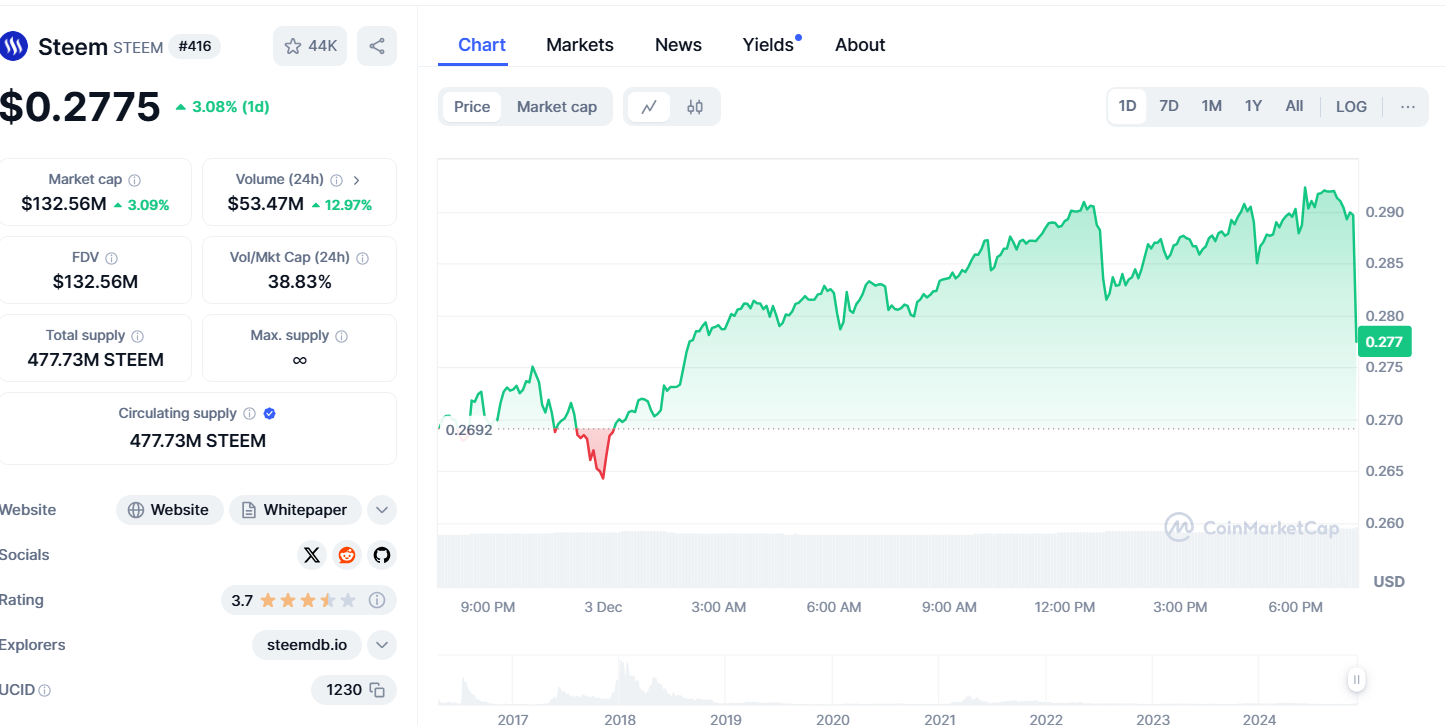Switch to the Yields tab

768,45
